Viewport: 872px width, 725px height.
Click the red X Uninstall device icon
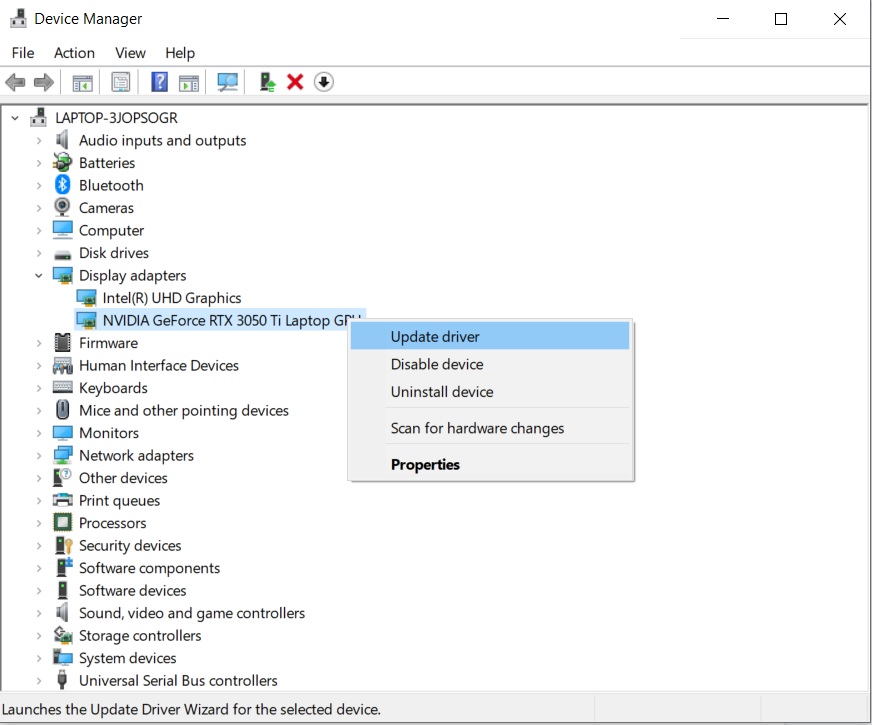coord(295,82)
